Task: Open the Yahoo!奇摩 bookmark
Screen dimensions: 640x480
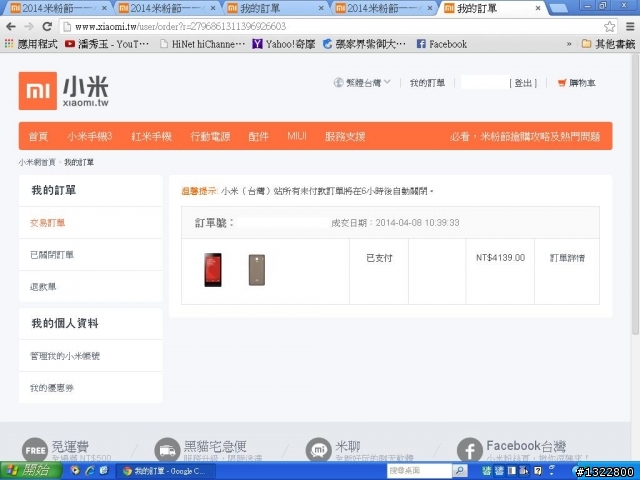Action: click(x=284, y=44)
